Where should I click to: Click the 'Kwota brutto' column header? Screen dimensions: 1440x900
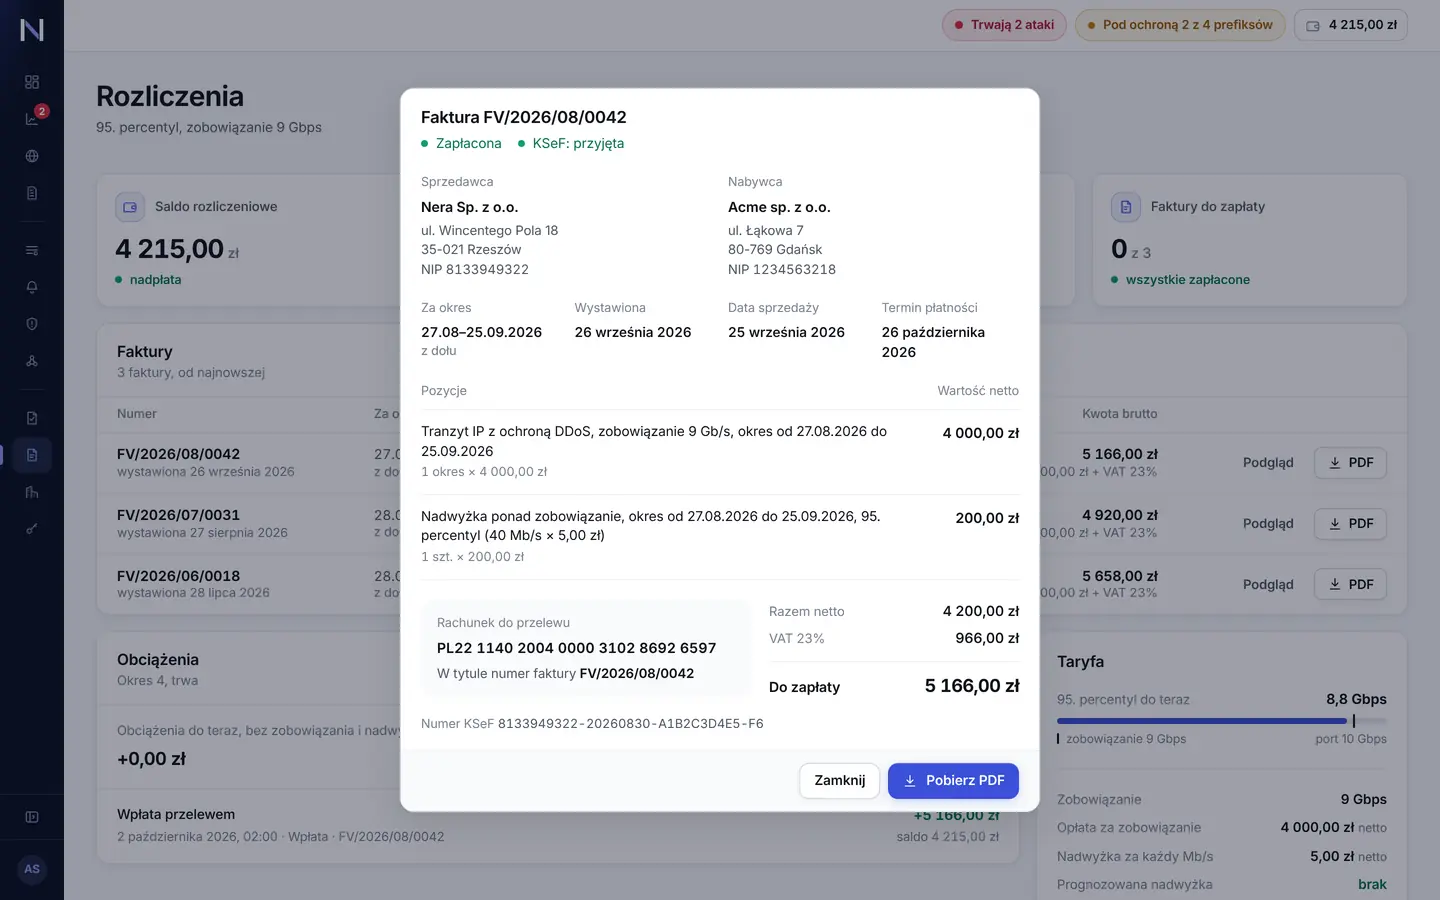point(1119,414)
